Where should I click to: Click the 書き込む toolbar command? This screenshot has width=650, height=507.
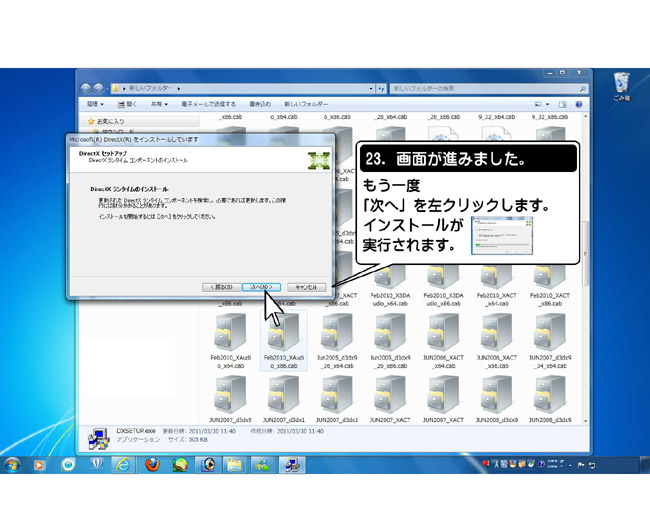260,104
